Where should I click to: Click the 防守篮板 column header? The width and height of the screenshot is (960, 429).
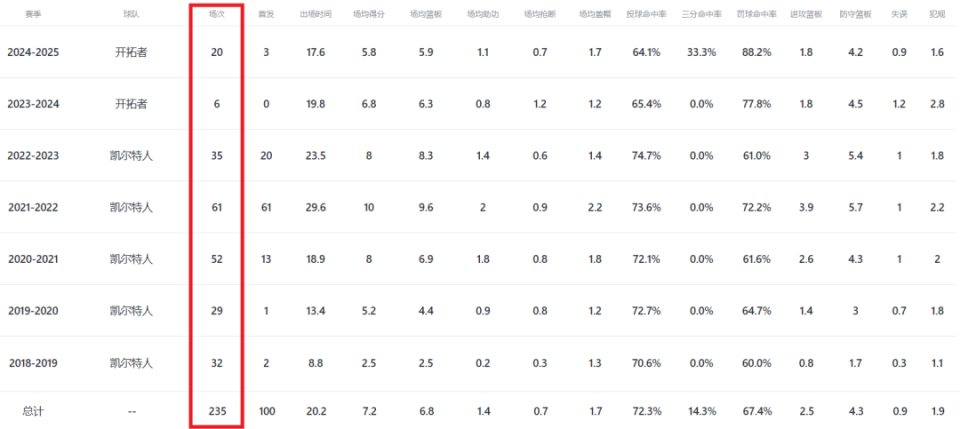[856, 13]
